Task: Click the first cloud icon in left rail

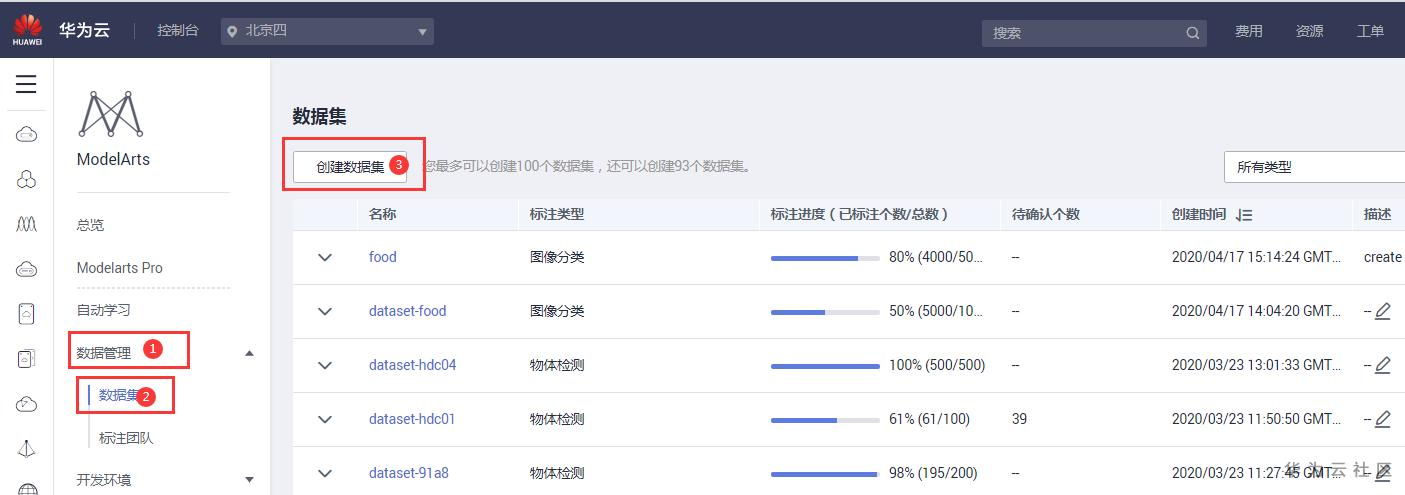Action: click(x=27, y=135)
